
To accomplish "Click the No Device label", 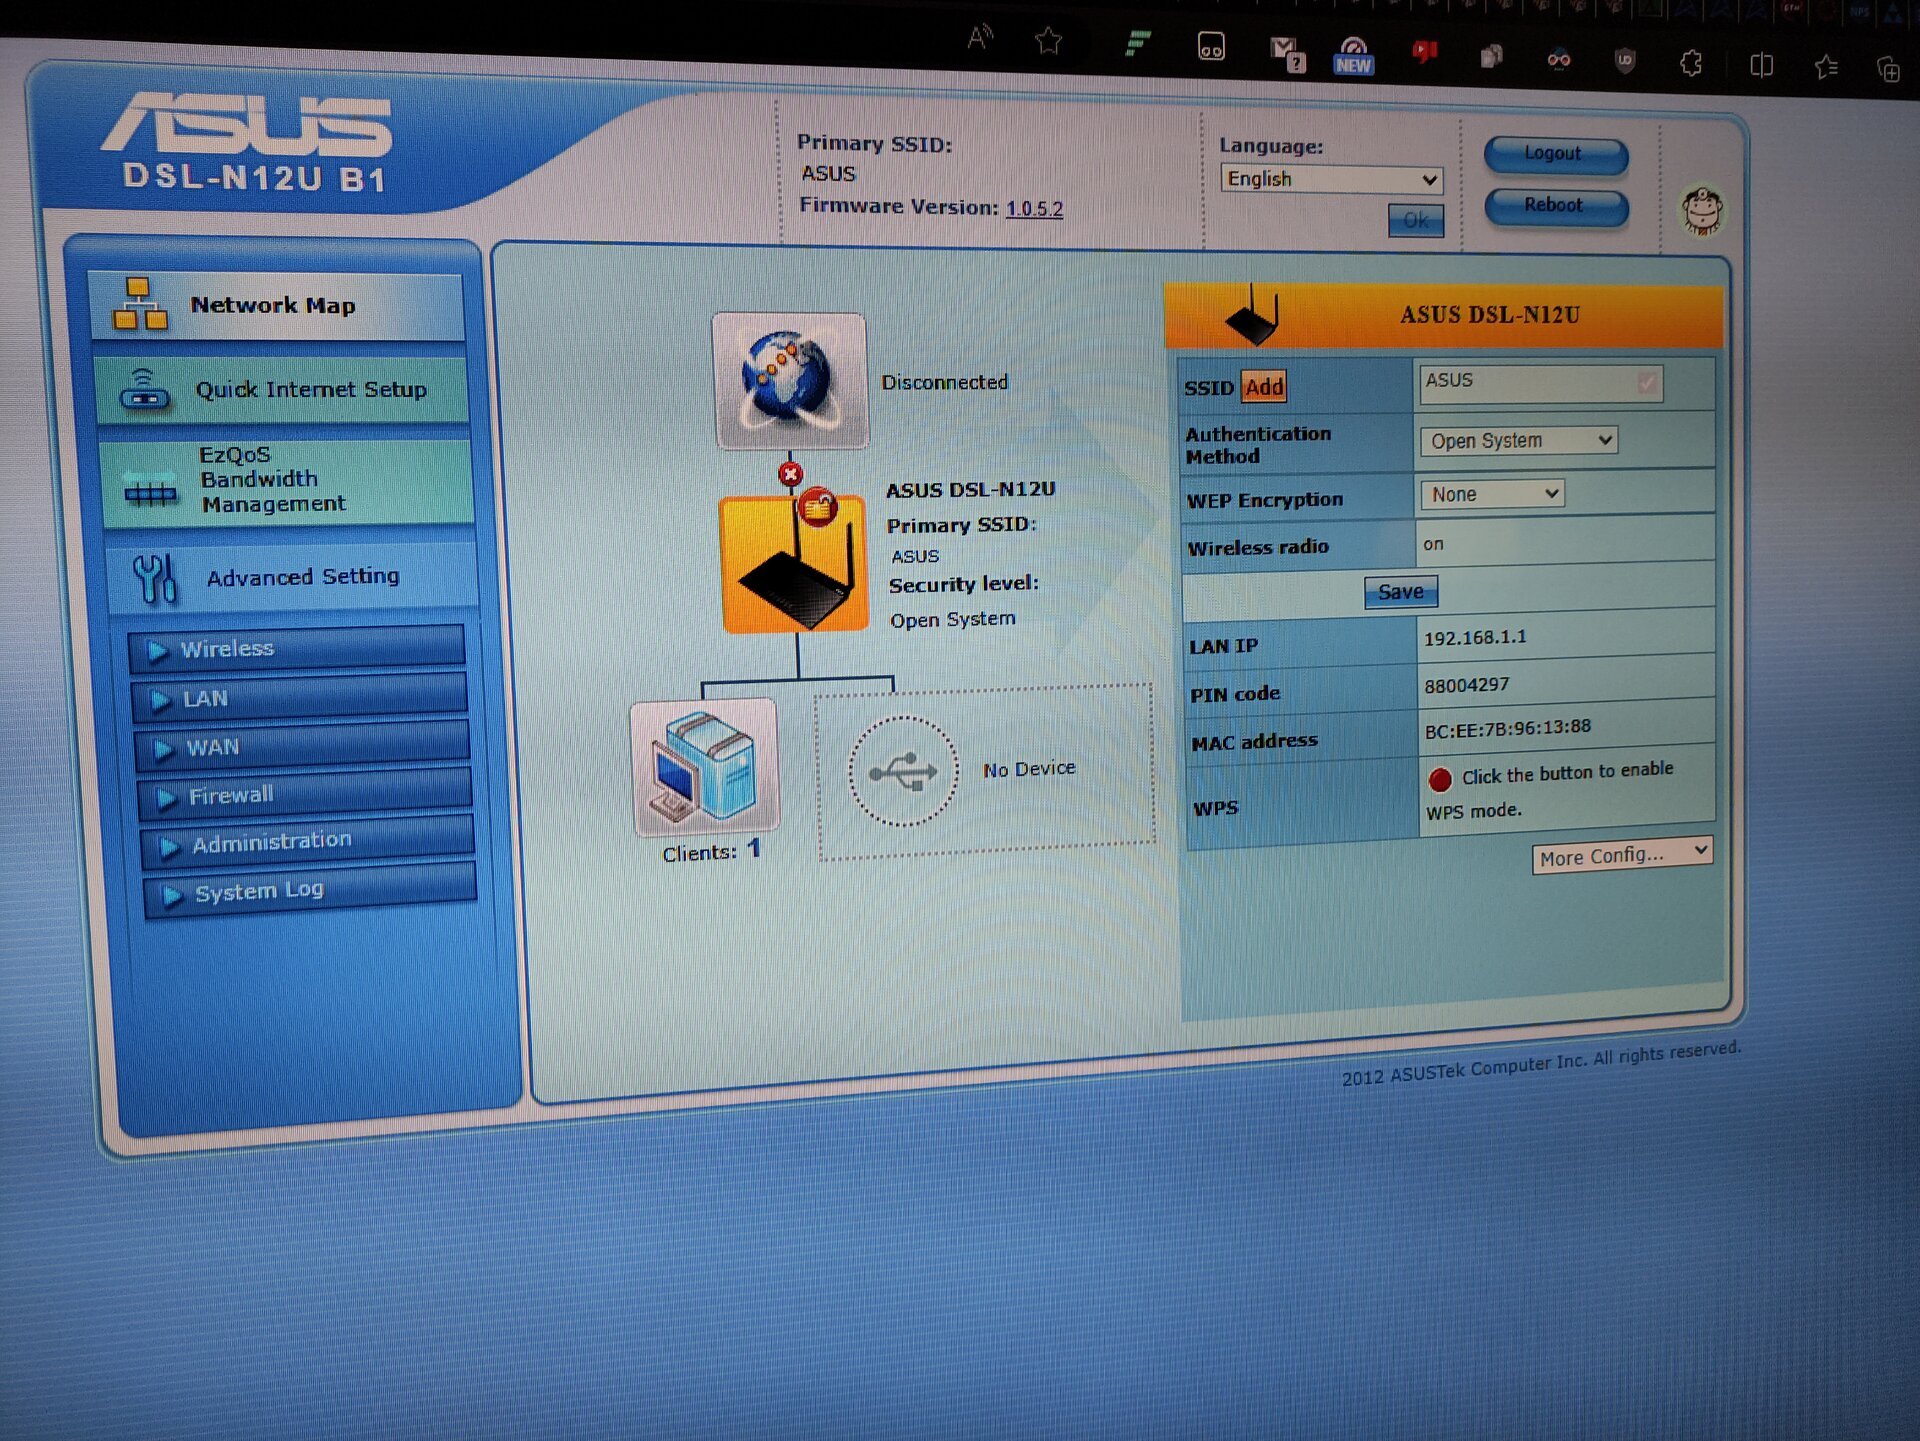I will coord(1029,769).
